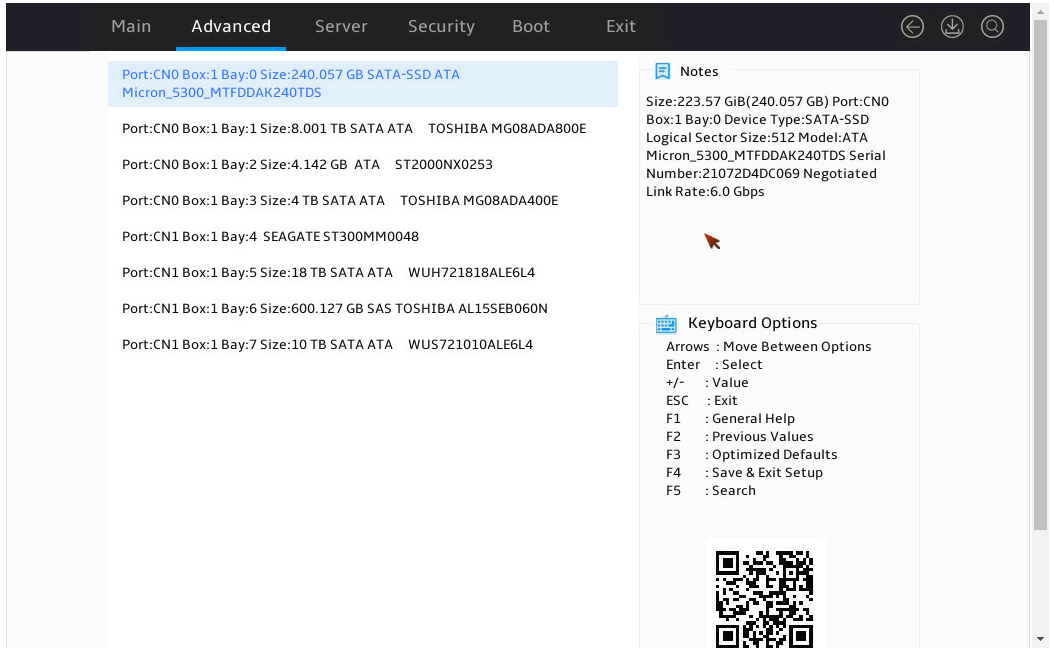This screenshot has width=1054, height=653.
Task: Click the download/save icon in header
Action: tap(952, 27)
